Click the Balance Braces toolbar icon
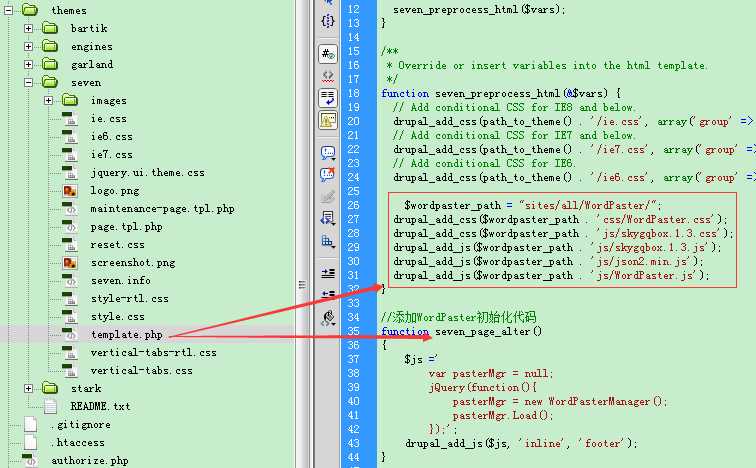Viewport: 756px width, 468px height. [328, 21]
